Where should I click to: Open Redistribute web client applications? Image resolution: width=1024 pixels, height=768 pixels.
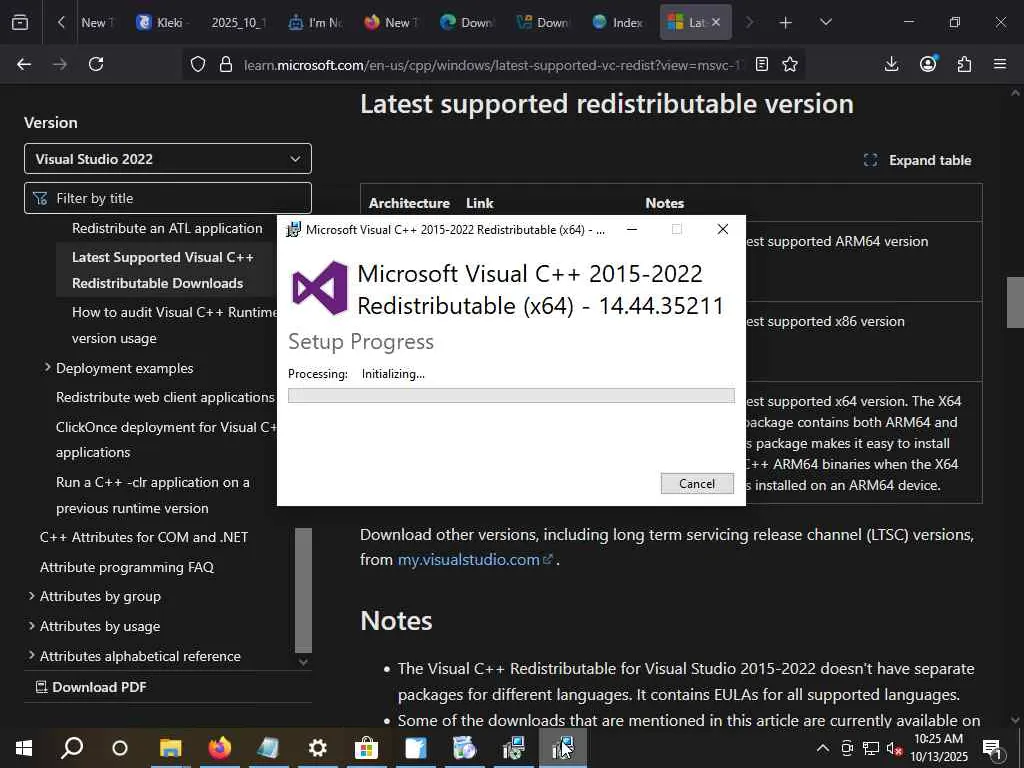[165, 397]
